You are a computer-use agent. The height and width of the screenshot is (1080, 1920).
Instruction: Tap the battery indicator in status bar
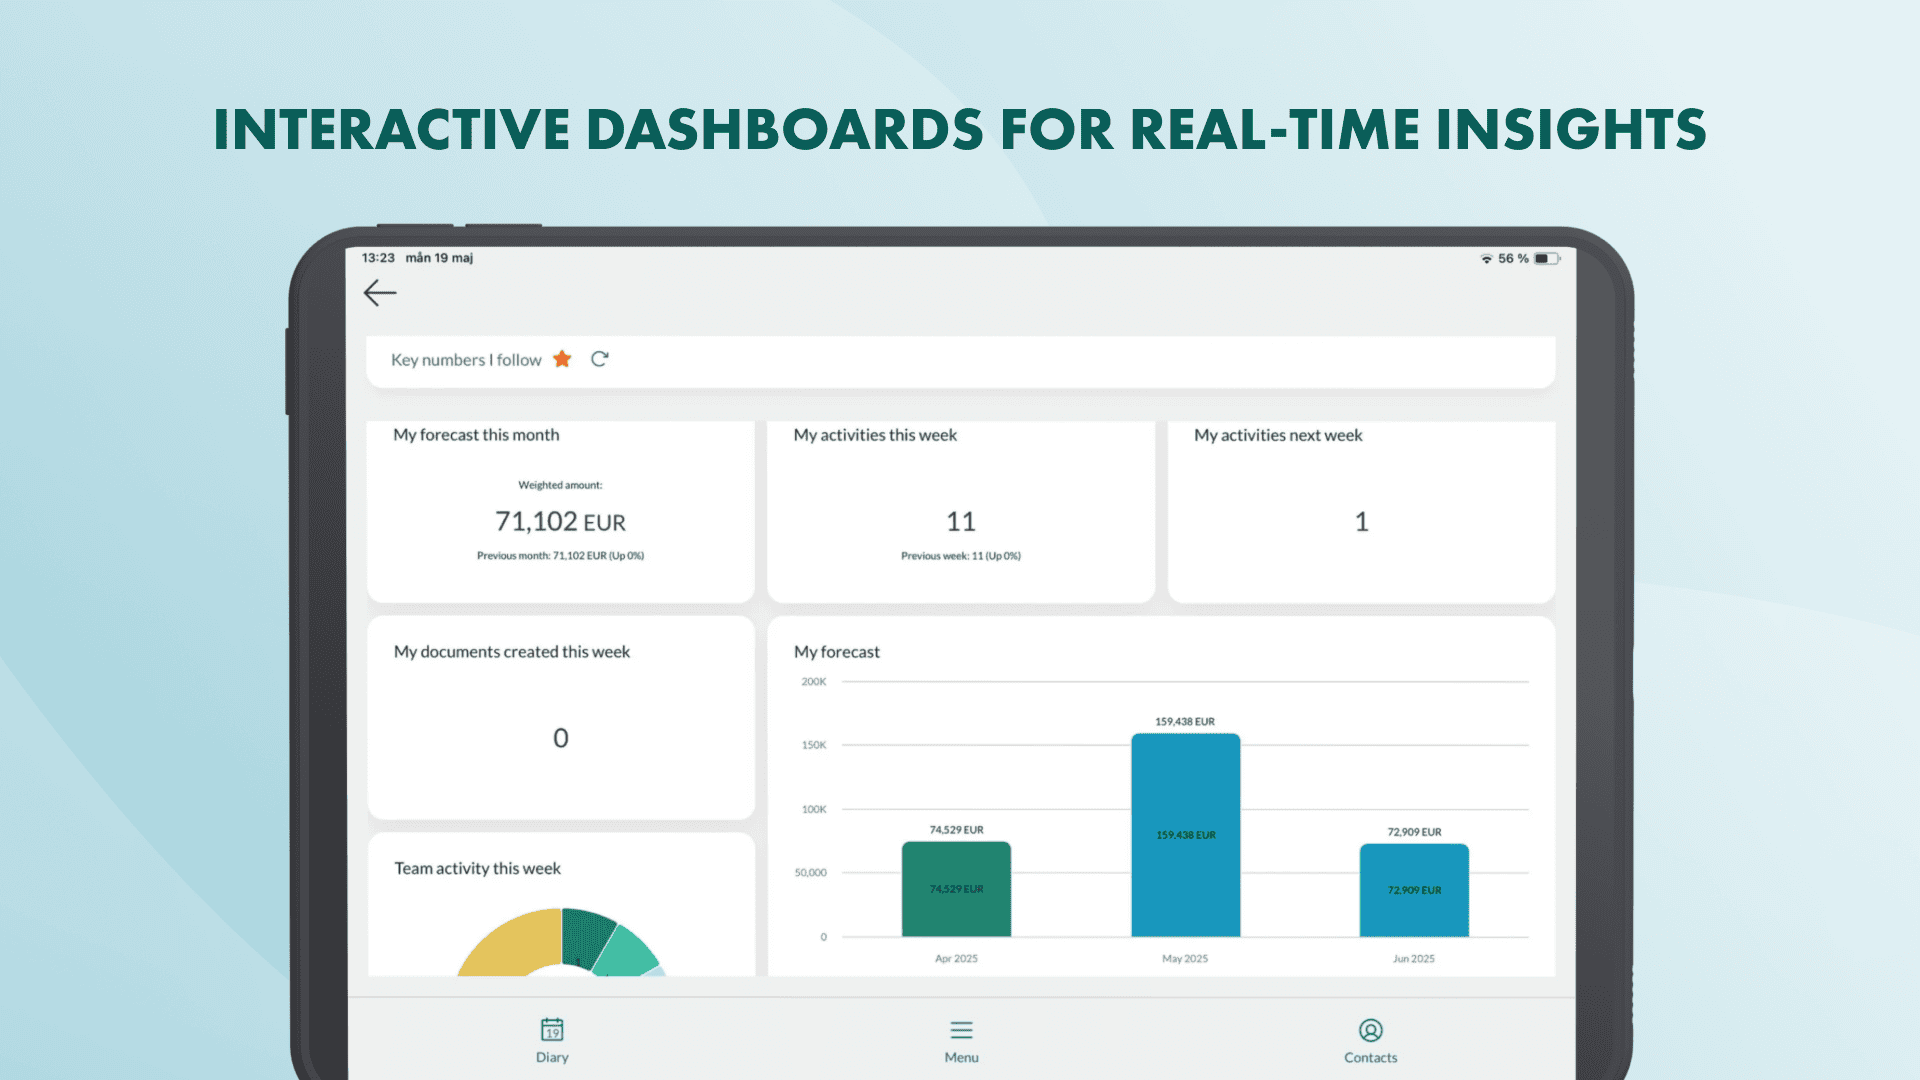coord(1547,259)
